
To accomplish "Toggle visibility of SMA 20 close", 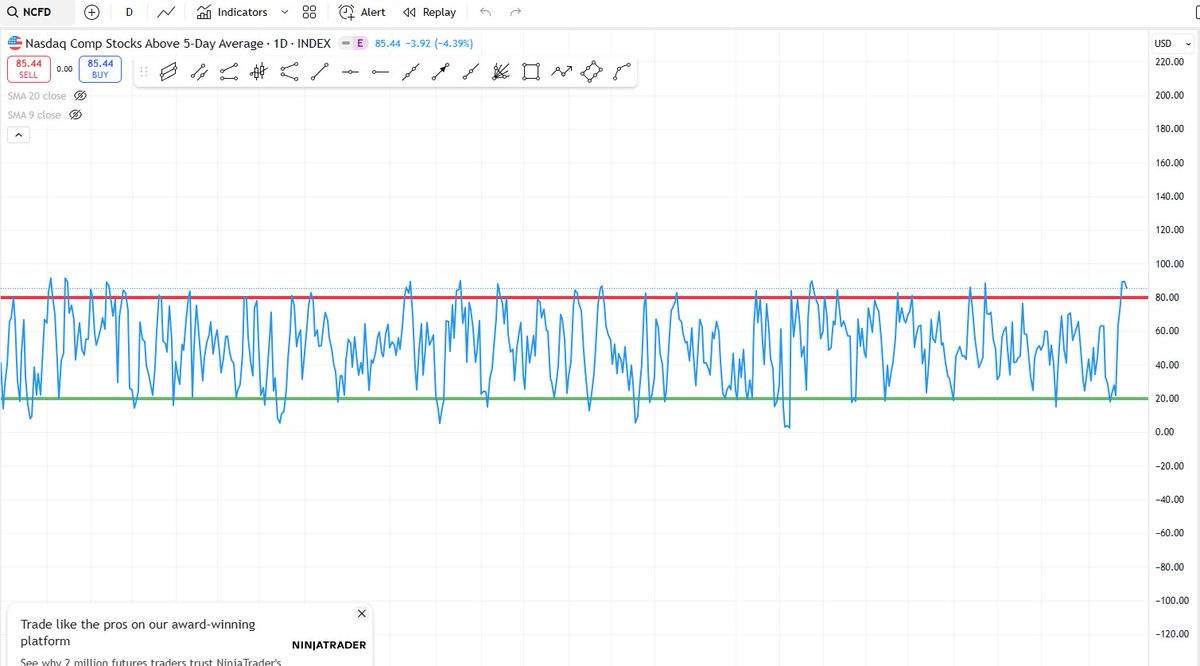I will [81, 96].
